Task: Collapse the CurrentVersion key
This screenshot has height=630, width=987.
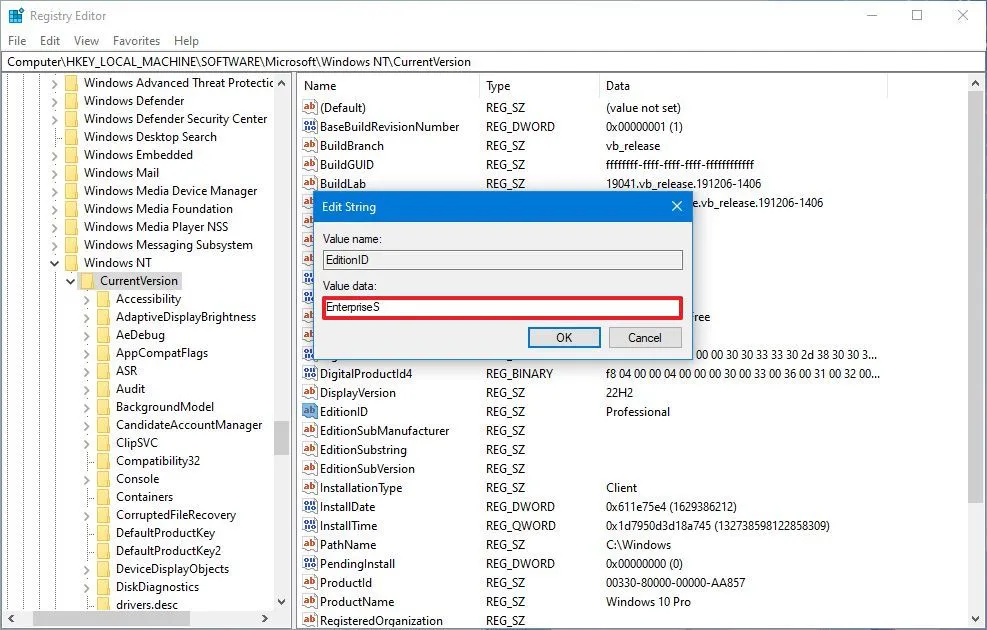Action: pos(70,281)
